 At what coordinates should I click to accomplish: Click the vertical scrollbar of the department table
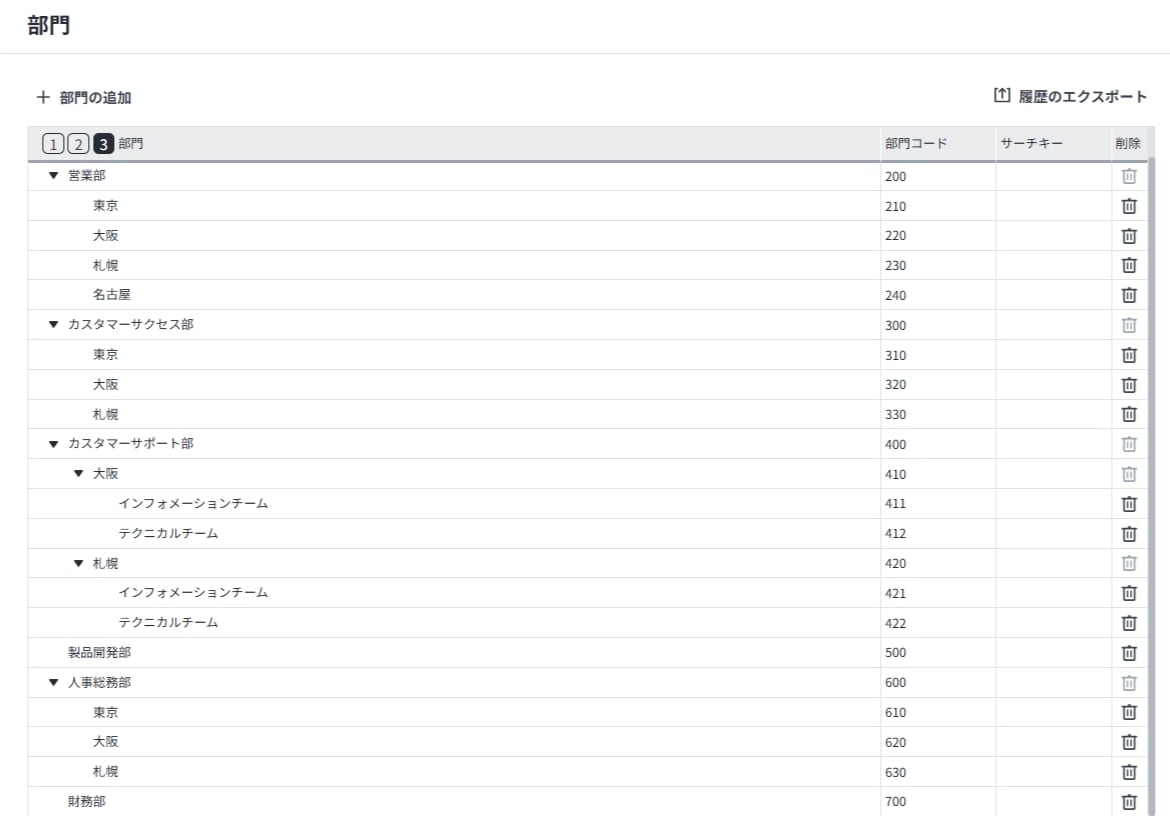[1151, 485]
